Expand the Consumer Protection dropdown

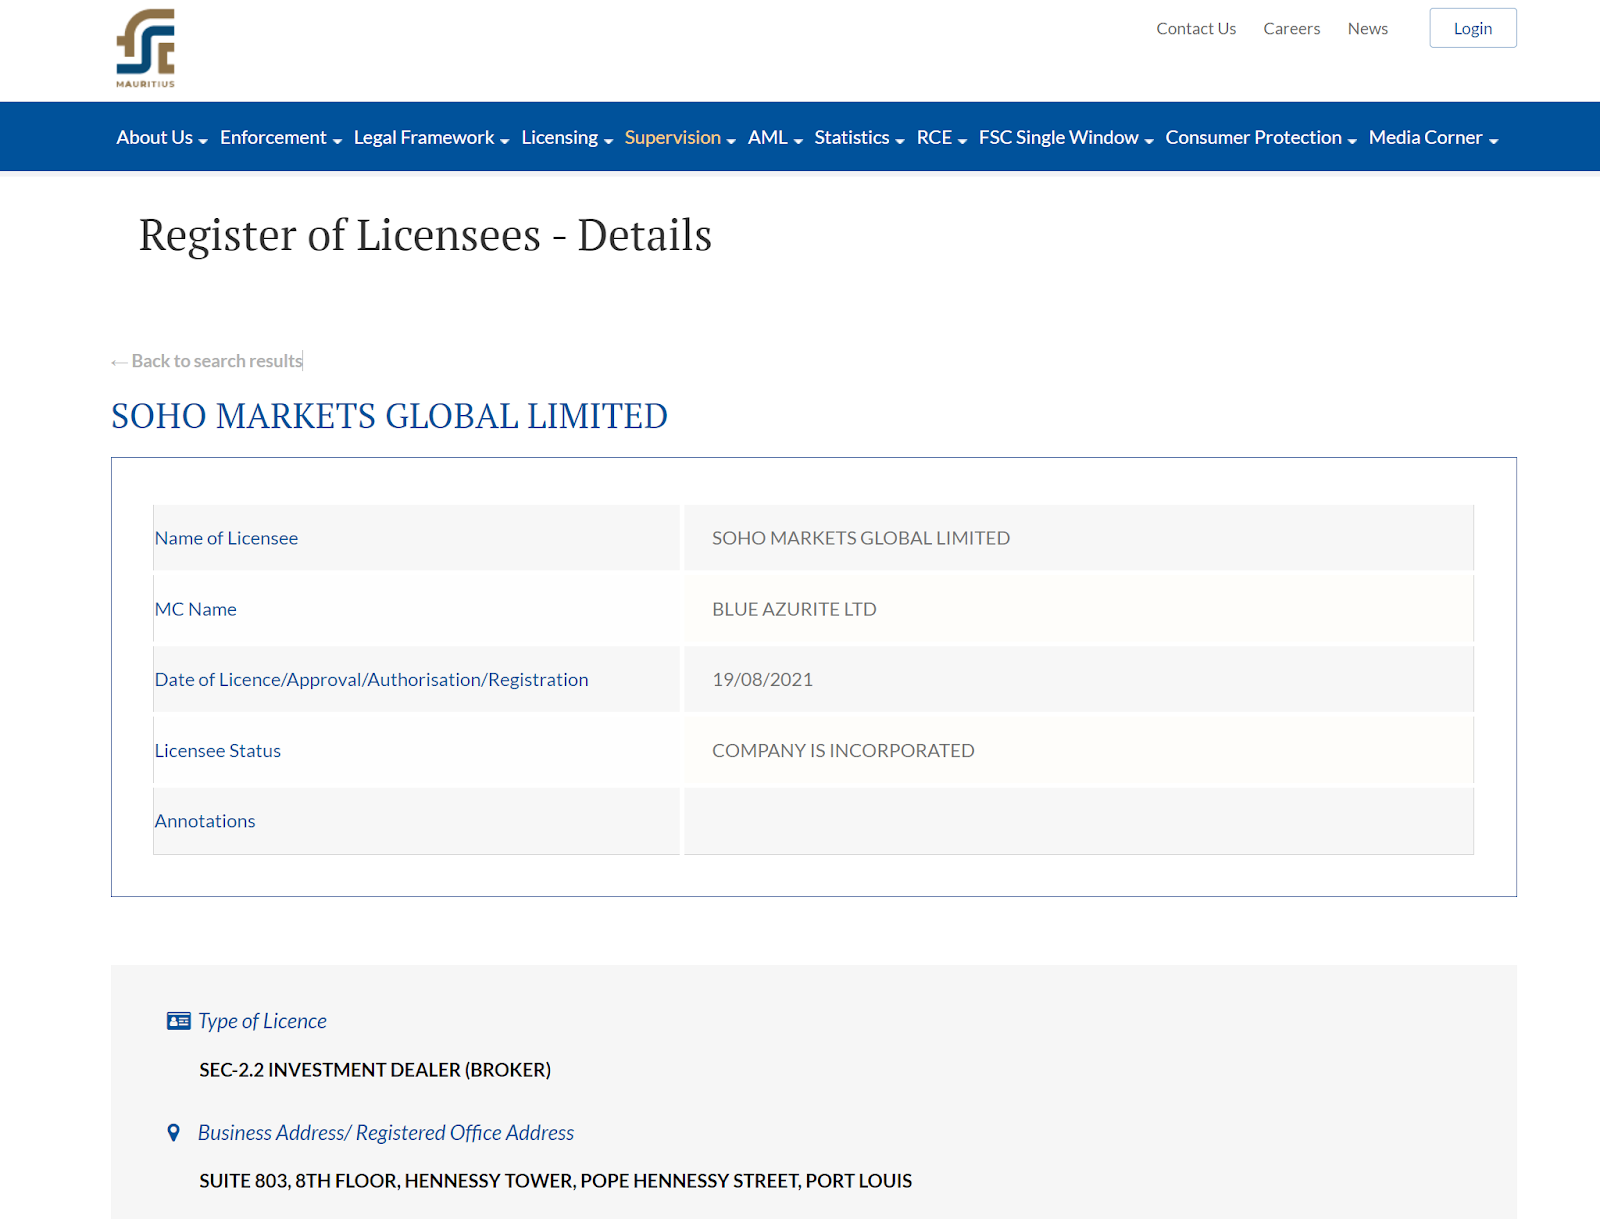point(1260,138)
